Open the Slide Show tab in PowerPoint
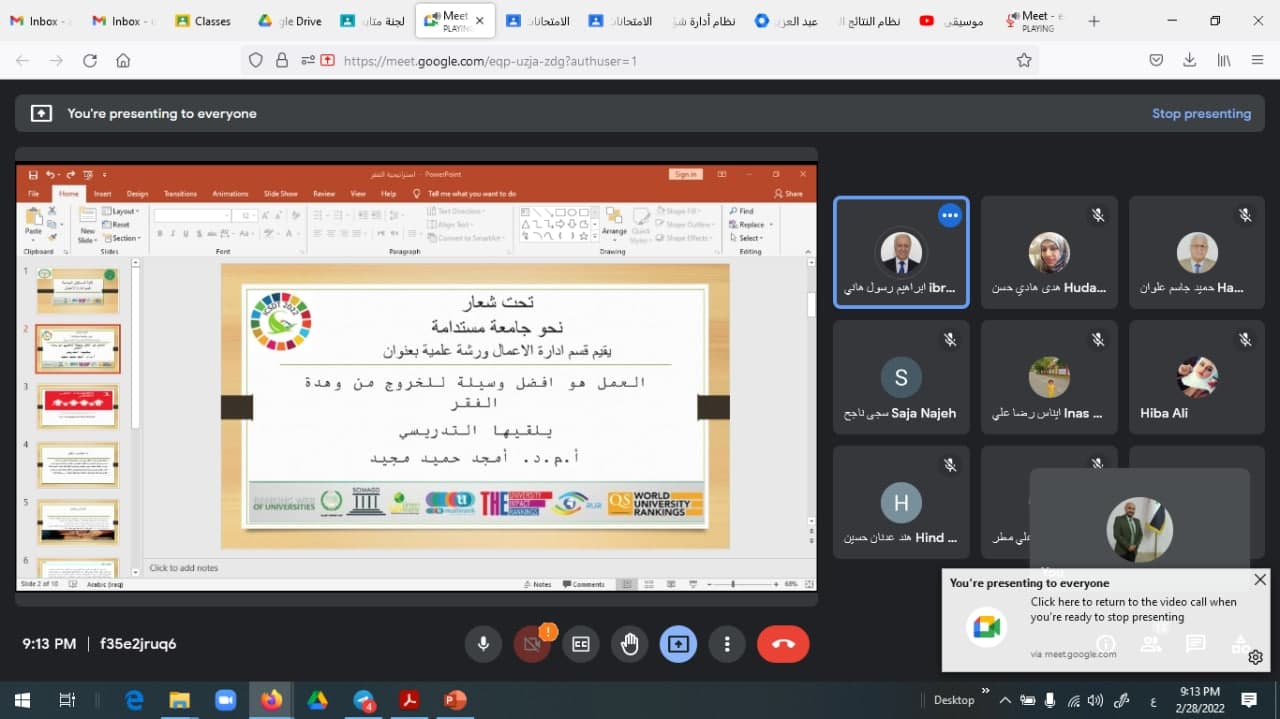Screen dimensions: 1280x719 tap(281, 194)
